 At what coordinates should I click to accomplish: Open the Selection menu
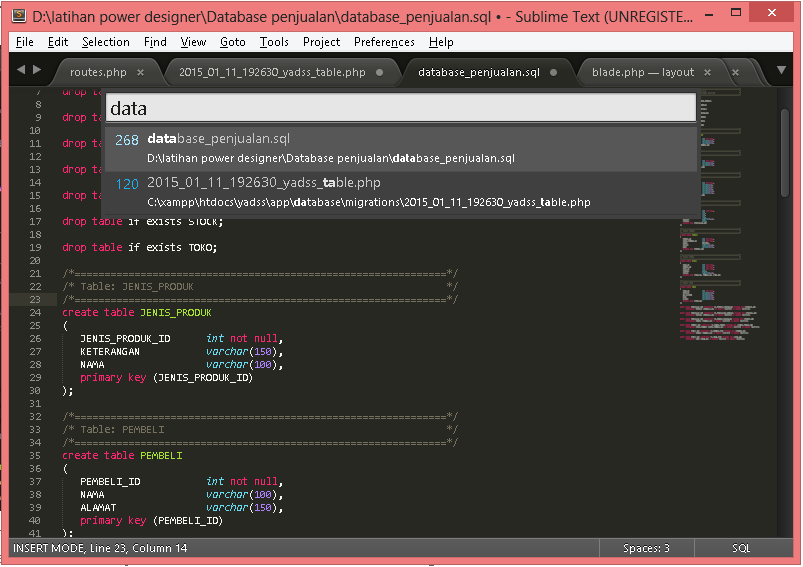pos(105,42)
